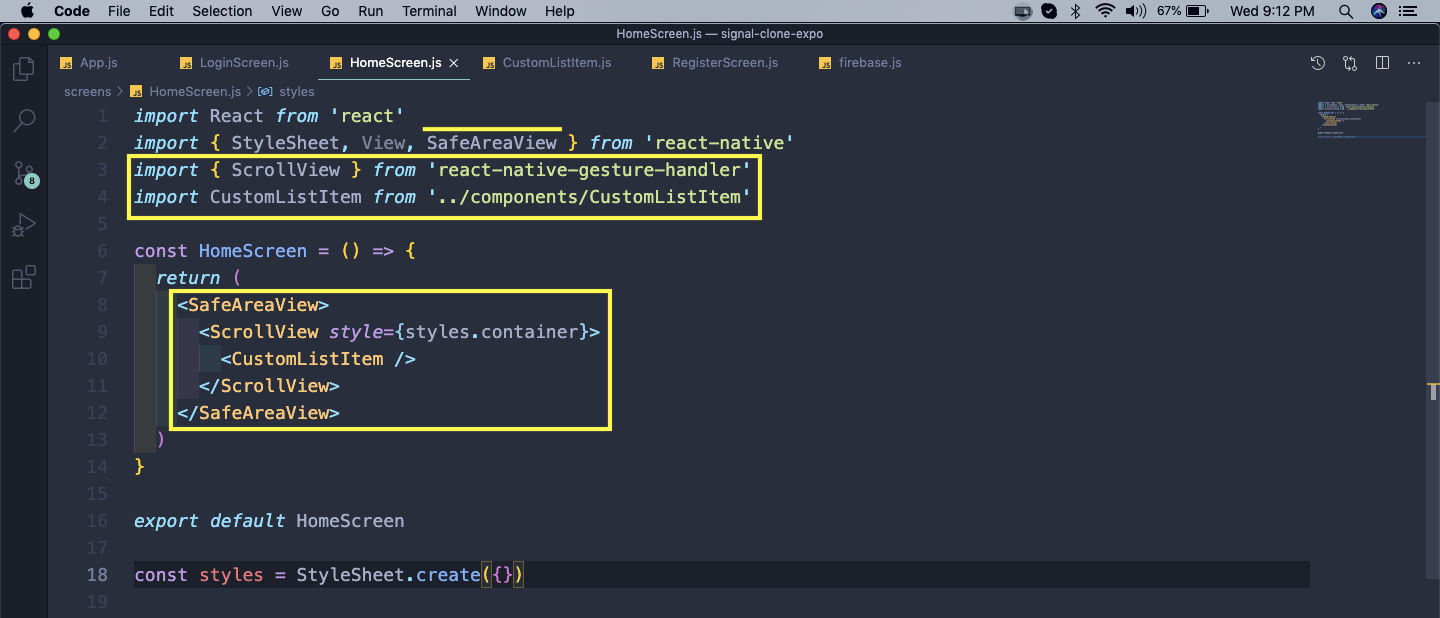Click the export default HomeScreen line

click(269, 521)
